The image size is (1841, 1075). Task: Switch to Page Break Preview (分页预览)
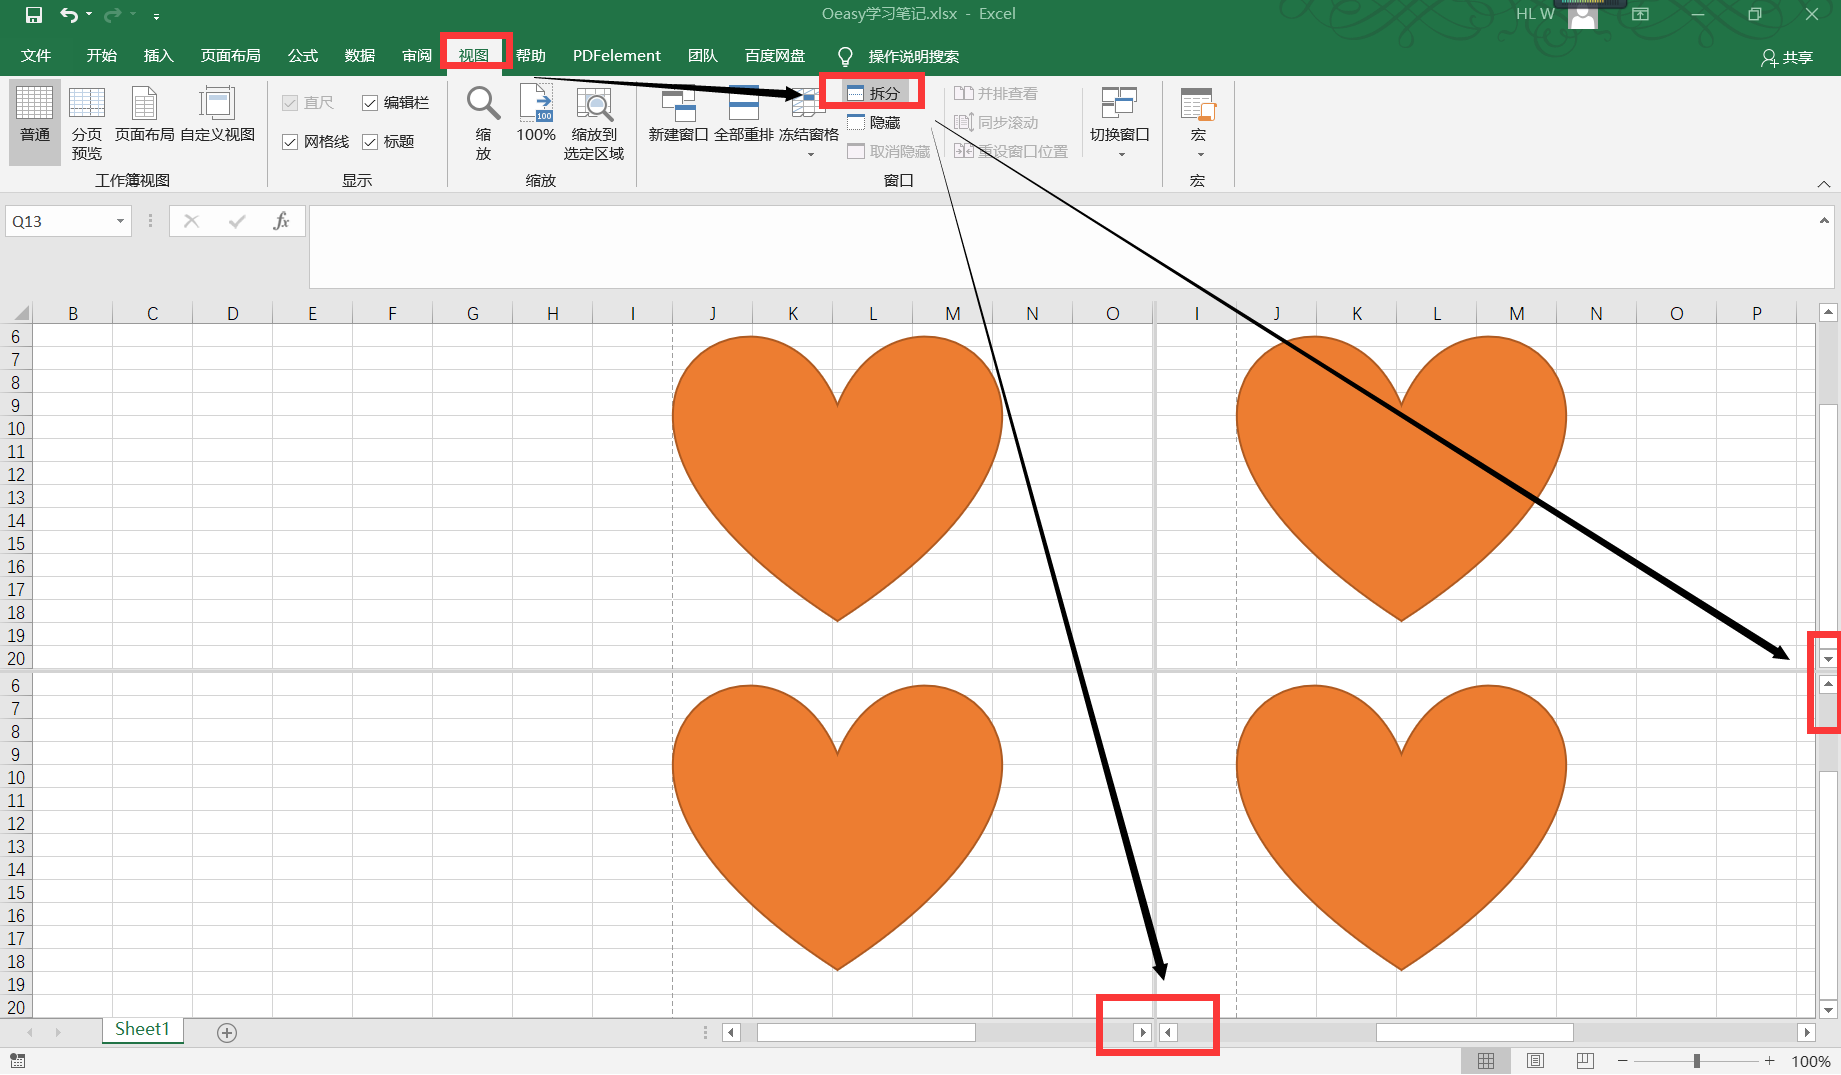pyautogui.click(x=87, y=123)
